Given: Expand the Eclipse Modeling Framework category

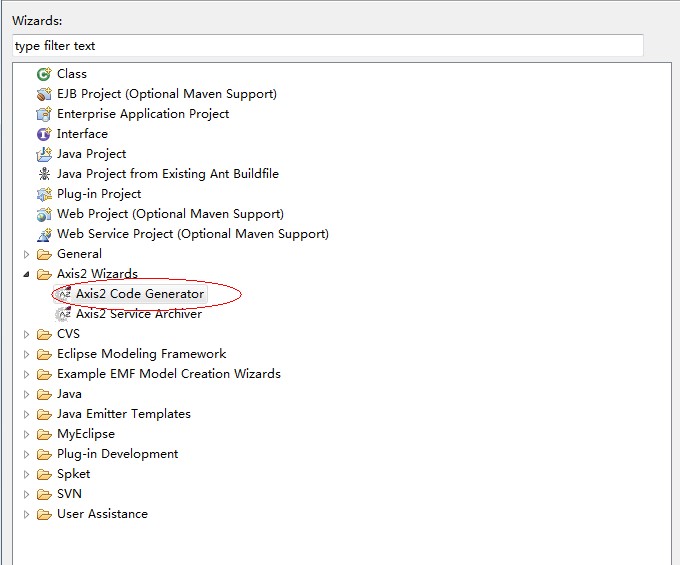Looking at the screenshot, I should pyautogui.click(x=26, y=354).
